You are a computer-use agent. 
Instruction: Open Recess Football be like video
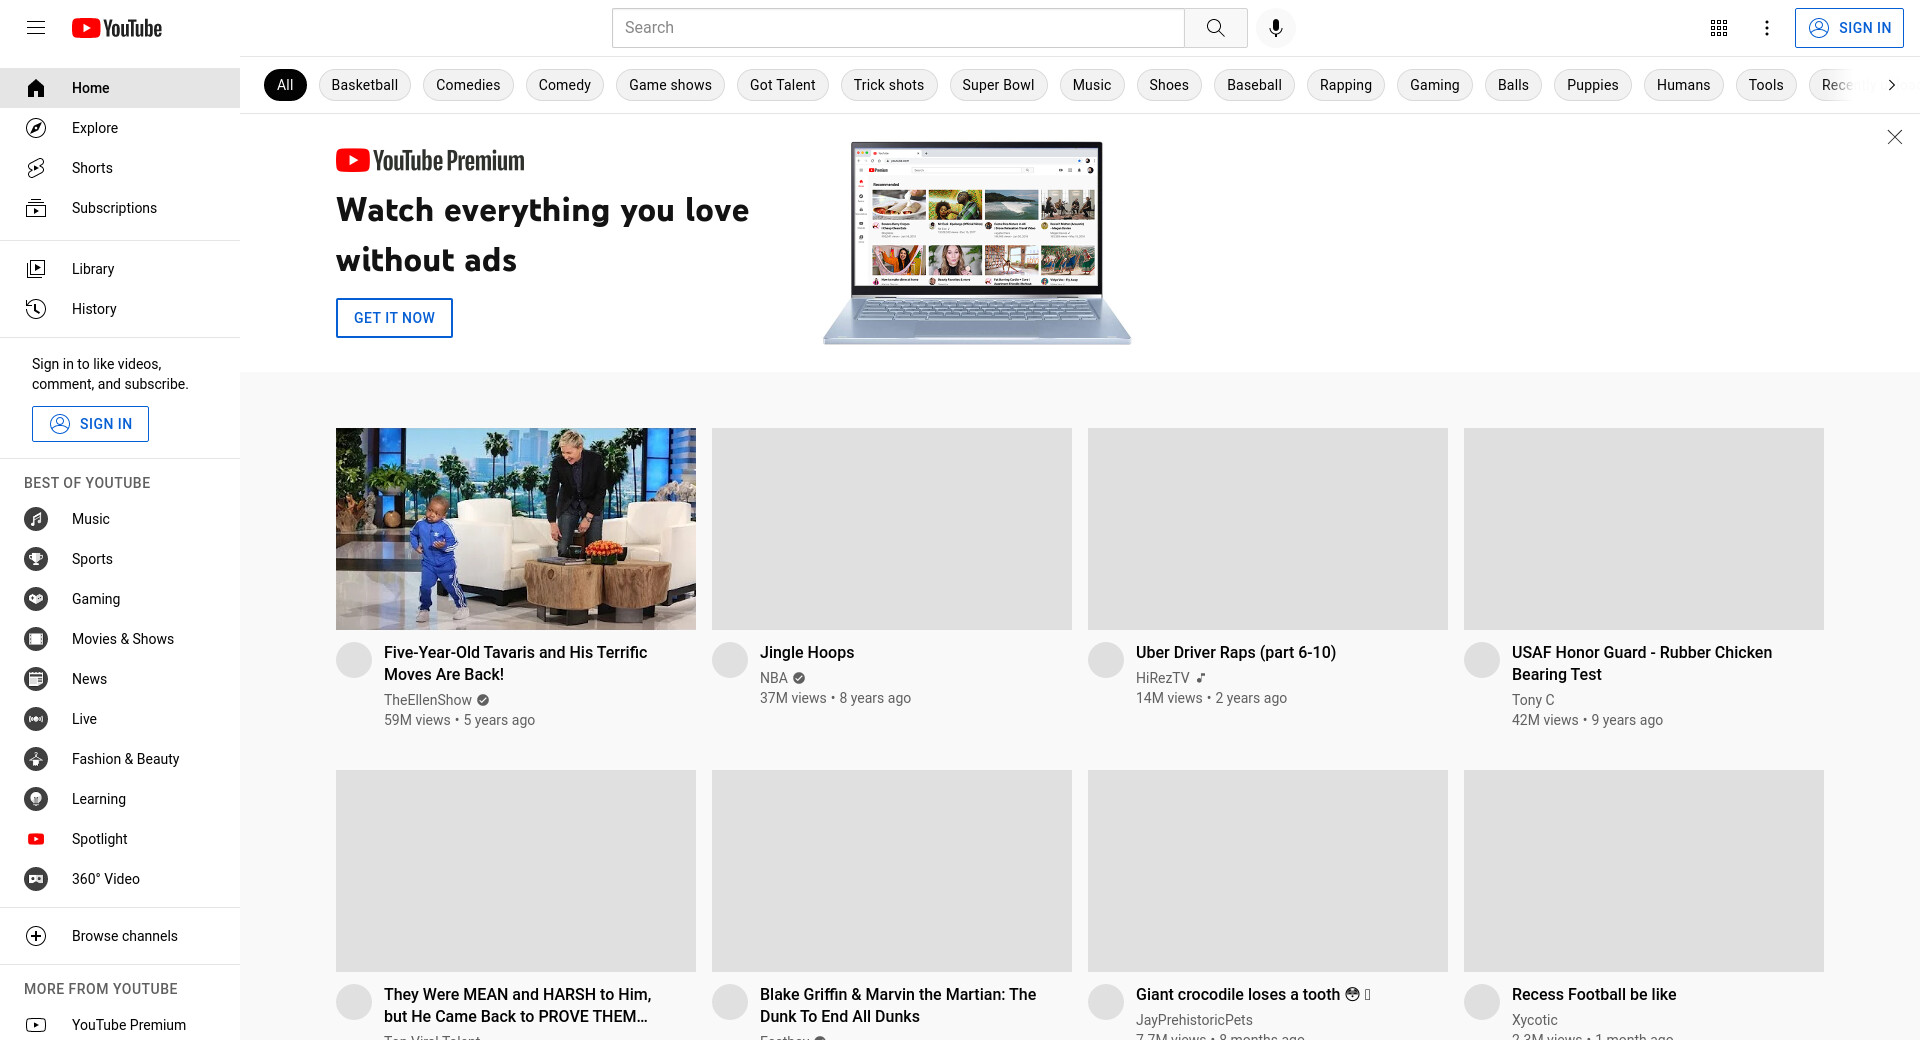pos(1594,994)
